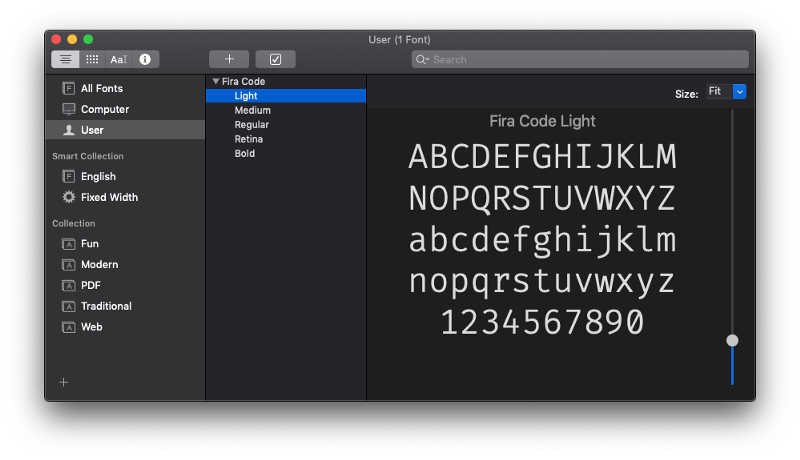Click the search magnifier icon
Image resolution: width=800 pixels, height=460 pixels.
[x=423, y=60]
